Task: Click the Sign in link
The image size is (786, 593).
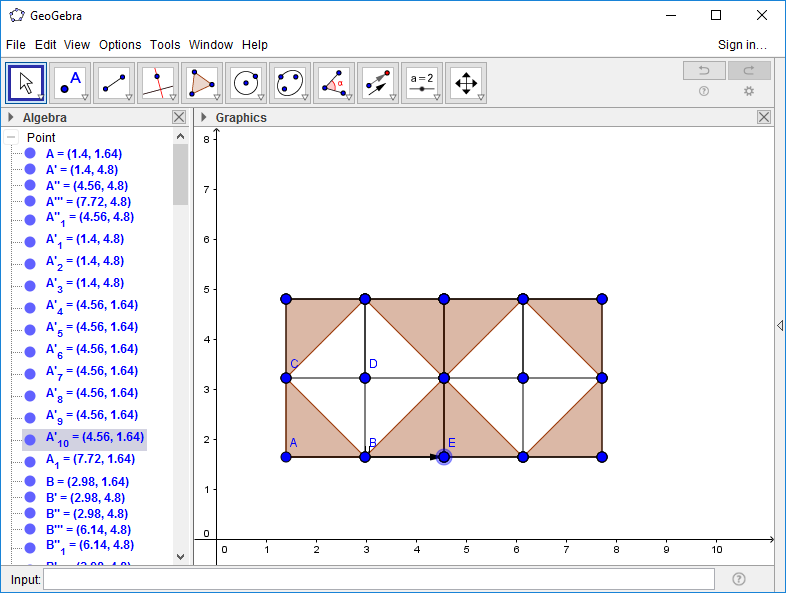Action: 742,45
